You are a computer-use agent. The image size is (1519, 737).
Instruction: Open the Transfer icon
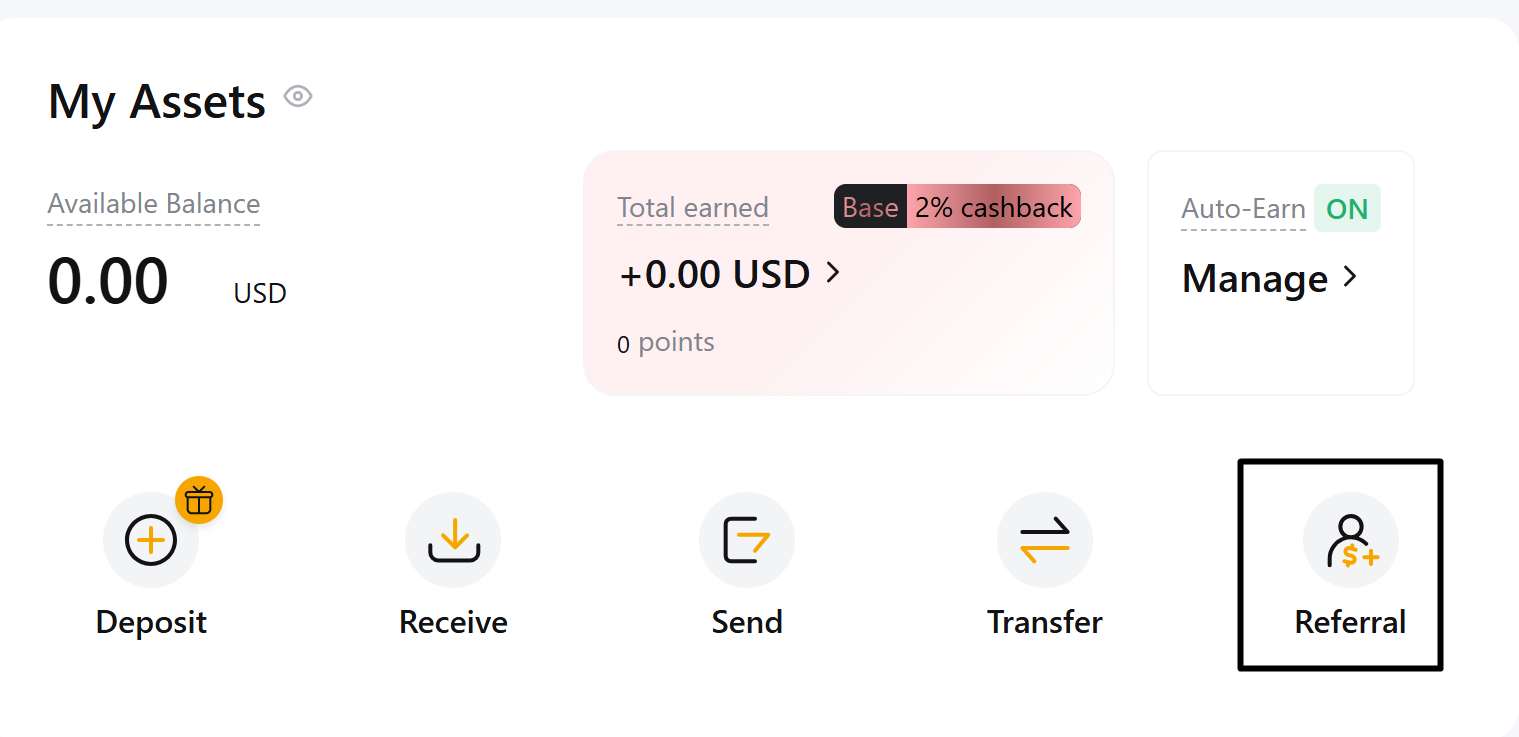click(1044, 540)
